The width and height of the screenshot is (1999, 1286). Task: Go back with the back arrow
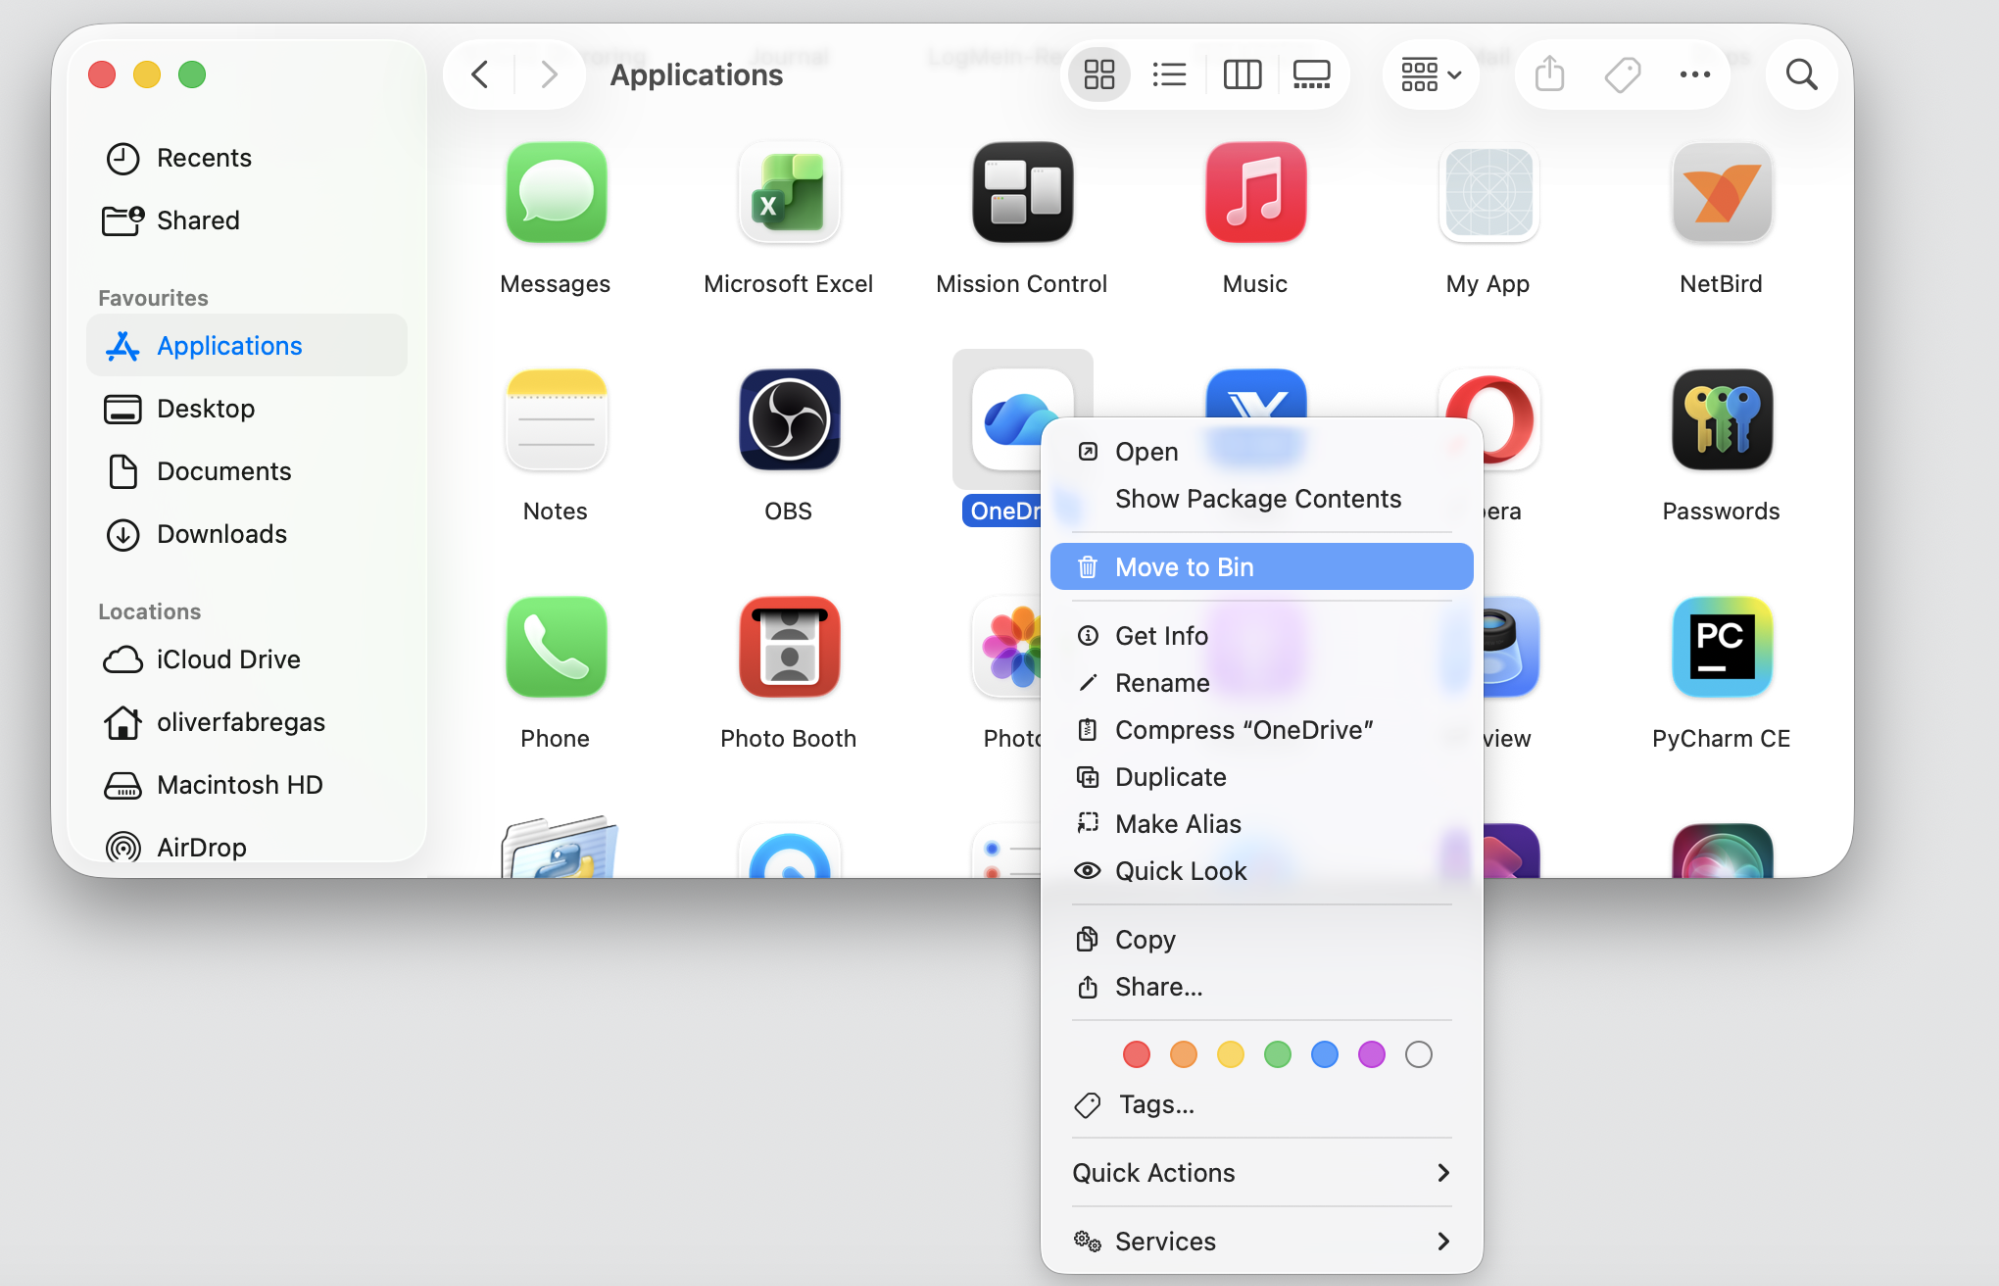pyautogui.click(x=480, y=74)
